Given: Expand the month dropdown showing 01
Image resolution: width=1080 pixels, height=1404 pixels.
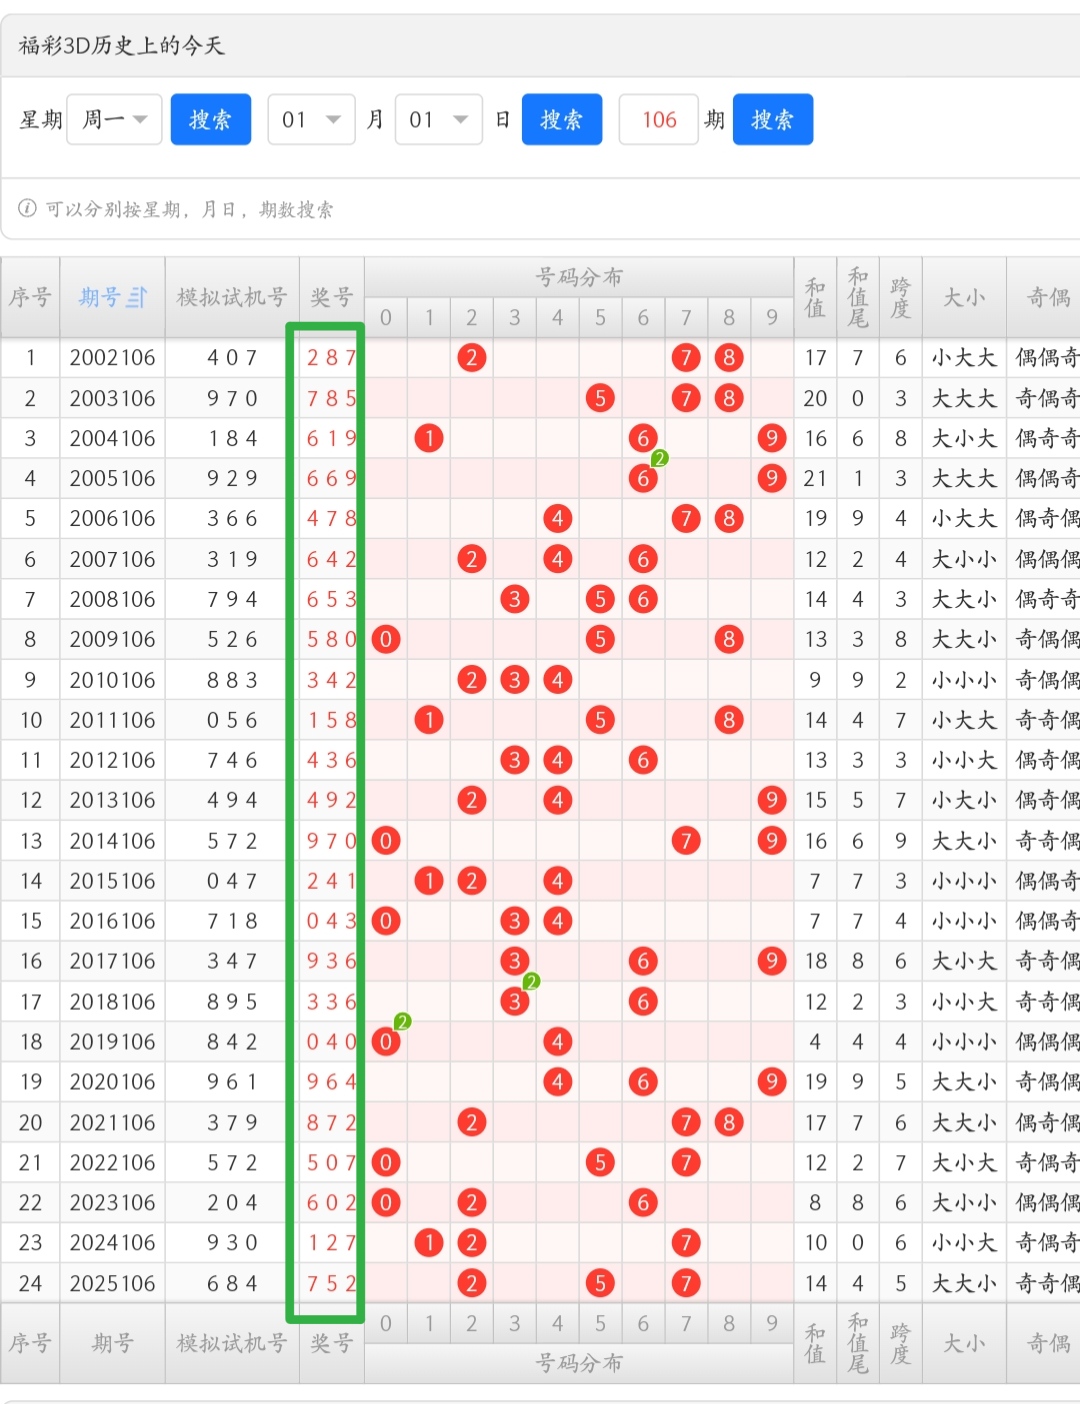Looking at the screenshot, I should tap(311, 120).
